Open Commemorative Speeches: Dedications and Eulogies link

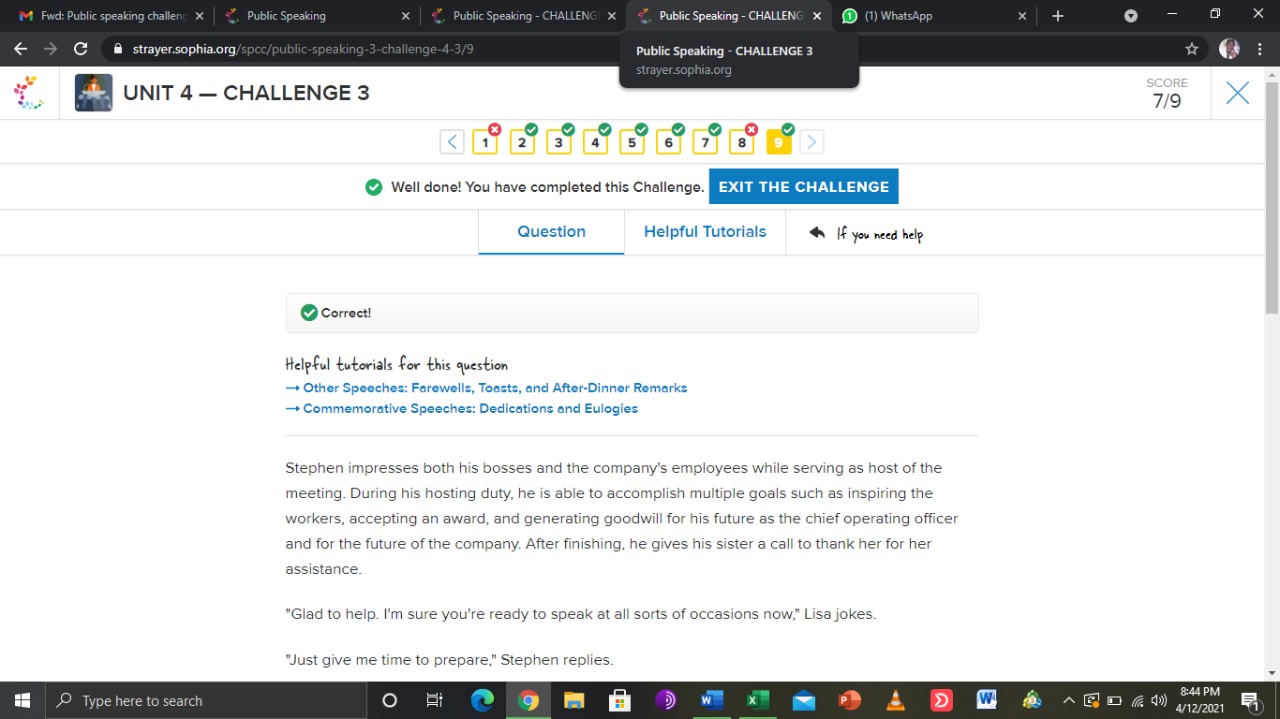click(x=470, y=409)
